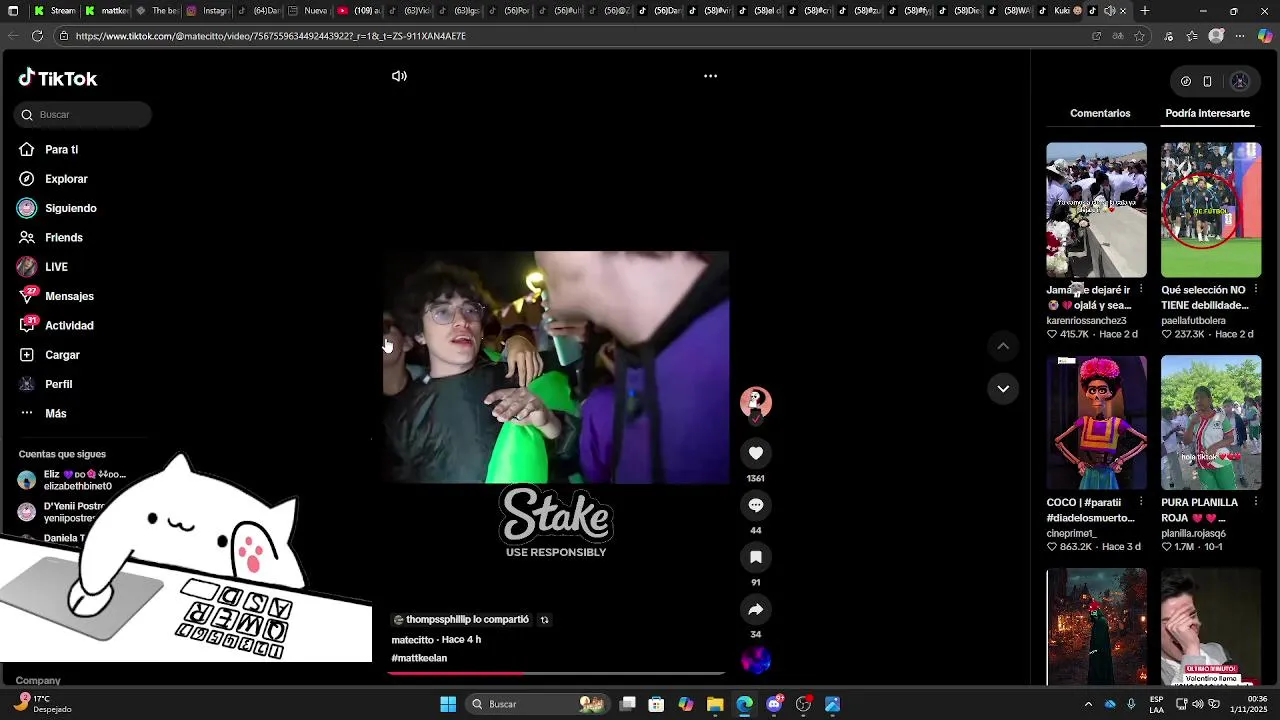This screenshot has height=720, width=1280.
Task: Save the video with the bookmark icon
Action: (756, 557)
